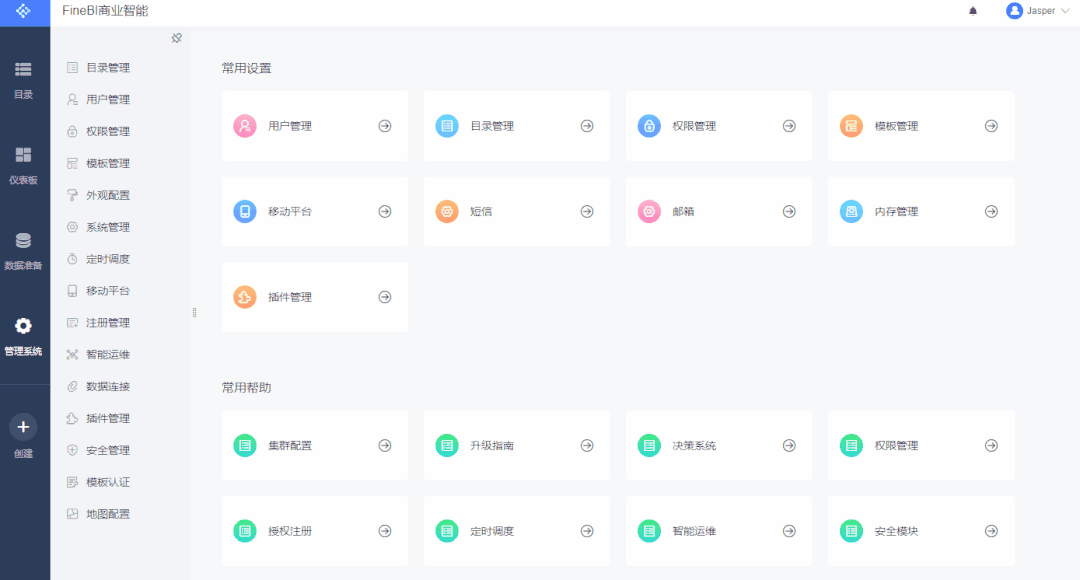
Task: Toggle the pin icon above the settings menu
Action: point(177,38)
